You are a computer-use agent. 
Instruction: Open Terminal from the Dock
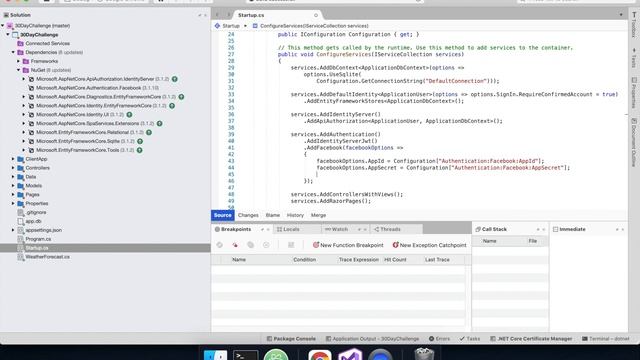click(x=245, y=355)
